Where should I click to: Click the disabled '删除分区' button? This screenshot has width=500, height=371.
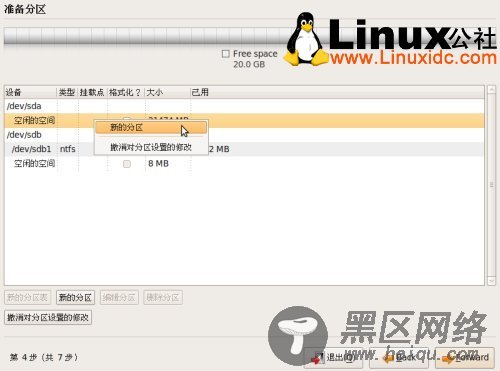pos(163,297)
